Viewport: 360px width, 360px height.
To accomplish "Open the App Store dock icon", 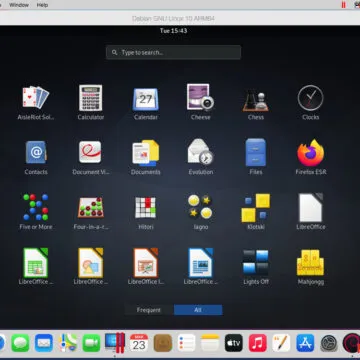I will (305, 343).
